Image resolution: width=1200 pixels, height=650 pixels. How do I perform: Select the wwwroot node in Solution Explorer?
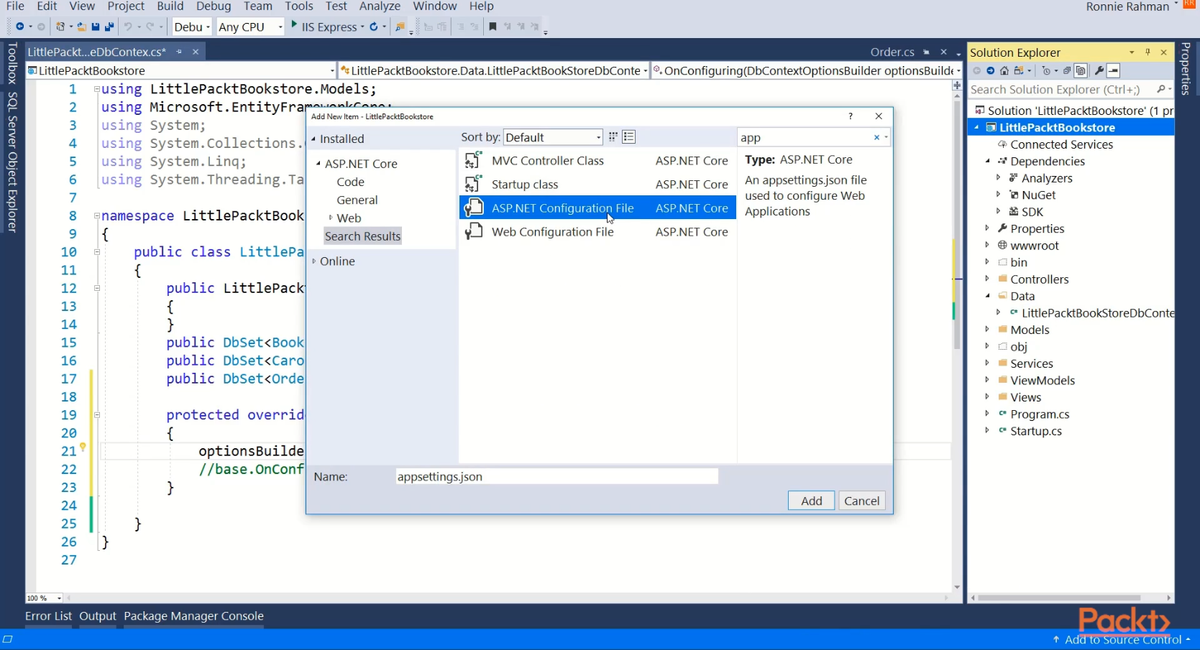(1034, 245)
